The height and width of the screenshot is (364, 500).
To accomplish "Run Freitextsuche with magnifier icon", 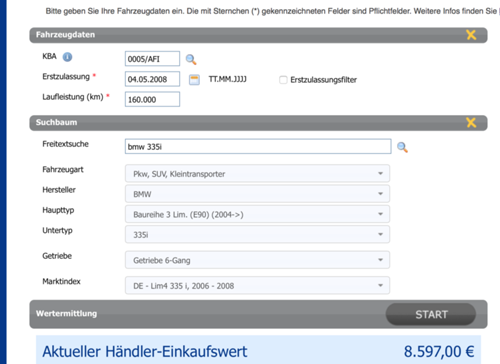I will 402,147.
